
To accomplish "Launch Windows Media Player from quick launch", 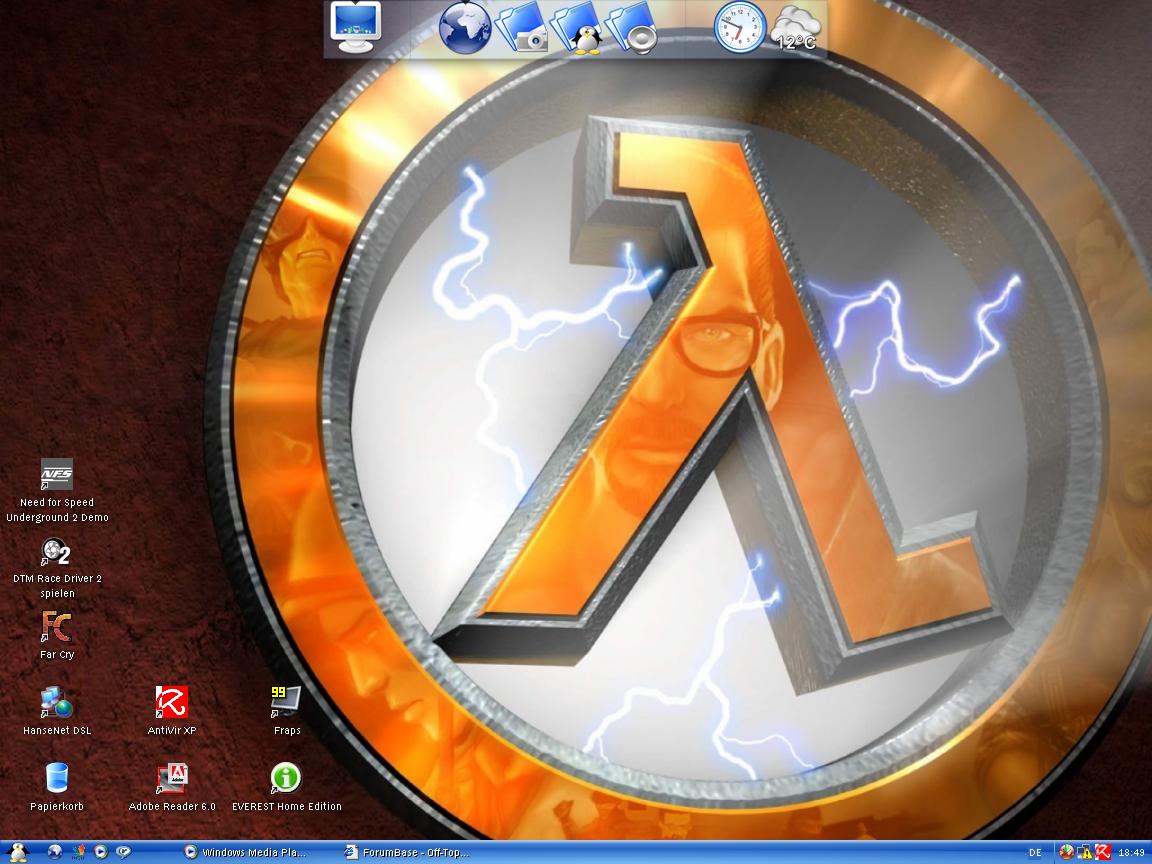I will 101,852.
